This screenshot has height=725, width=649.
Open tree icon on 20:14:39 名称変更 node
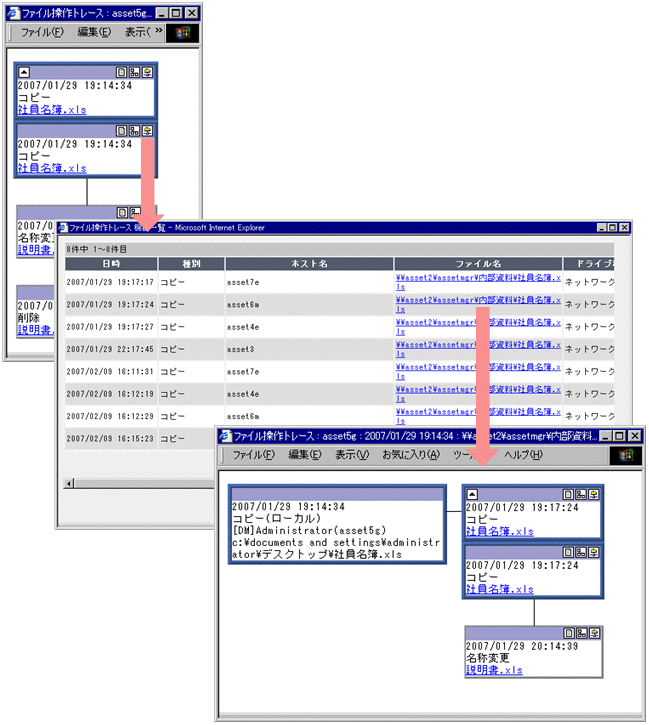[x=582, y=633]
